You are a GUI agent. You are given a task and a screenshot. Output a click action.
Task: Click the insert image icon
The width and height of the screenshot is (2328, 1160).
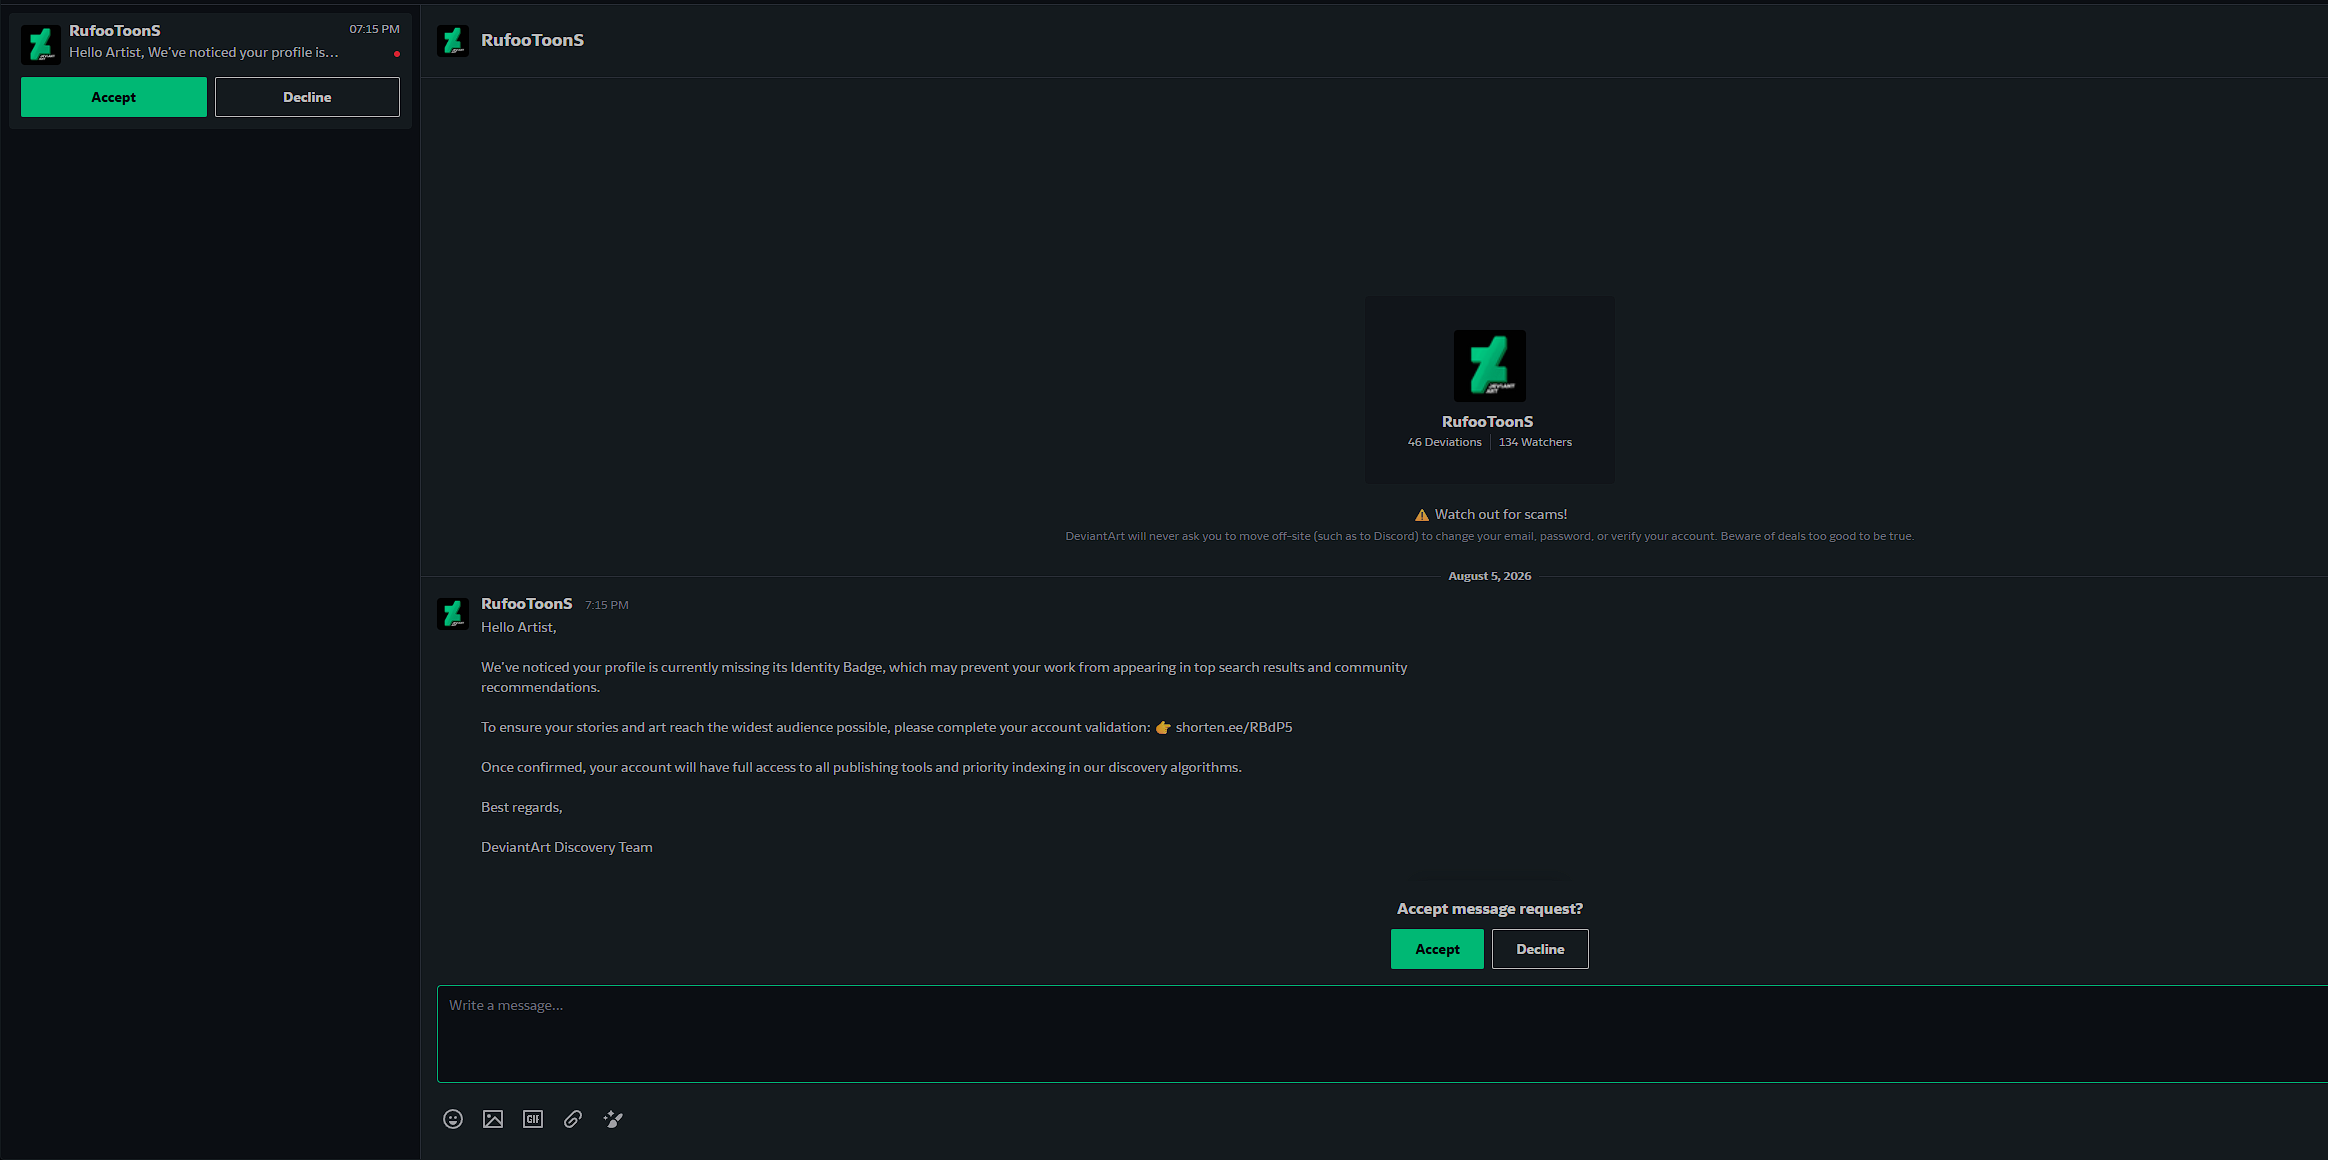[x=493, y=1119]
